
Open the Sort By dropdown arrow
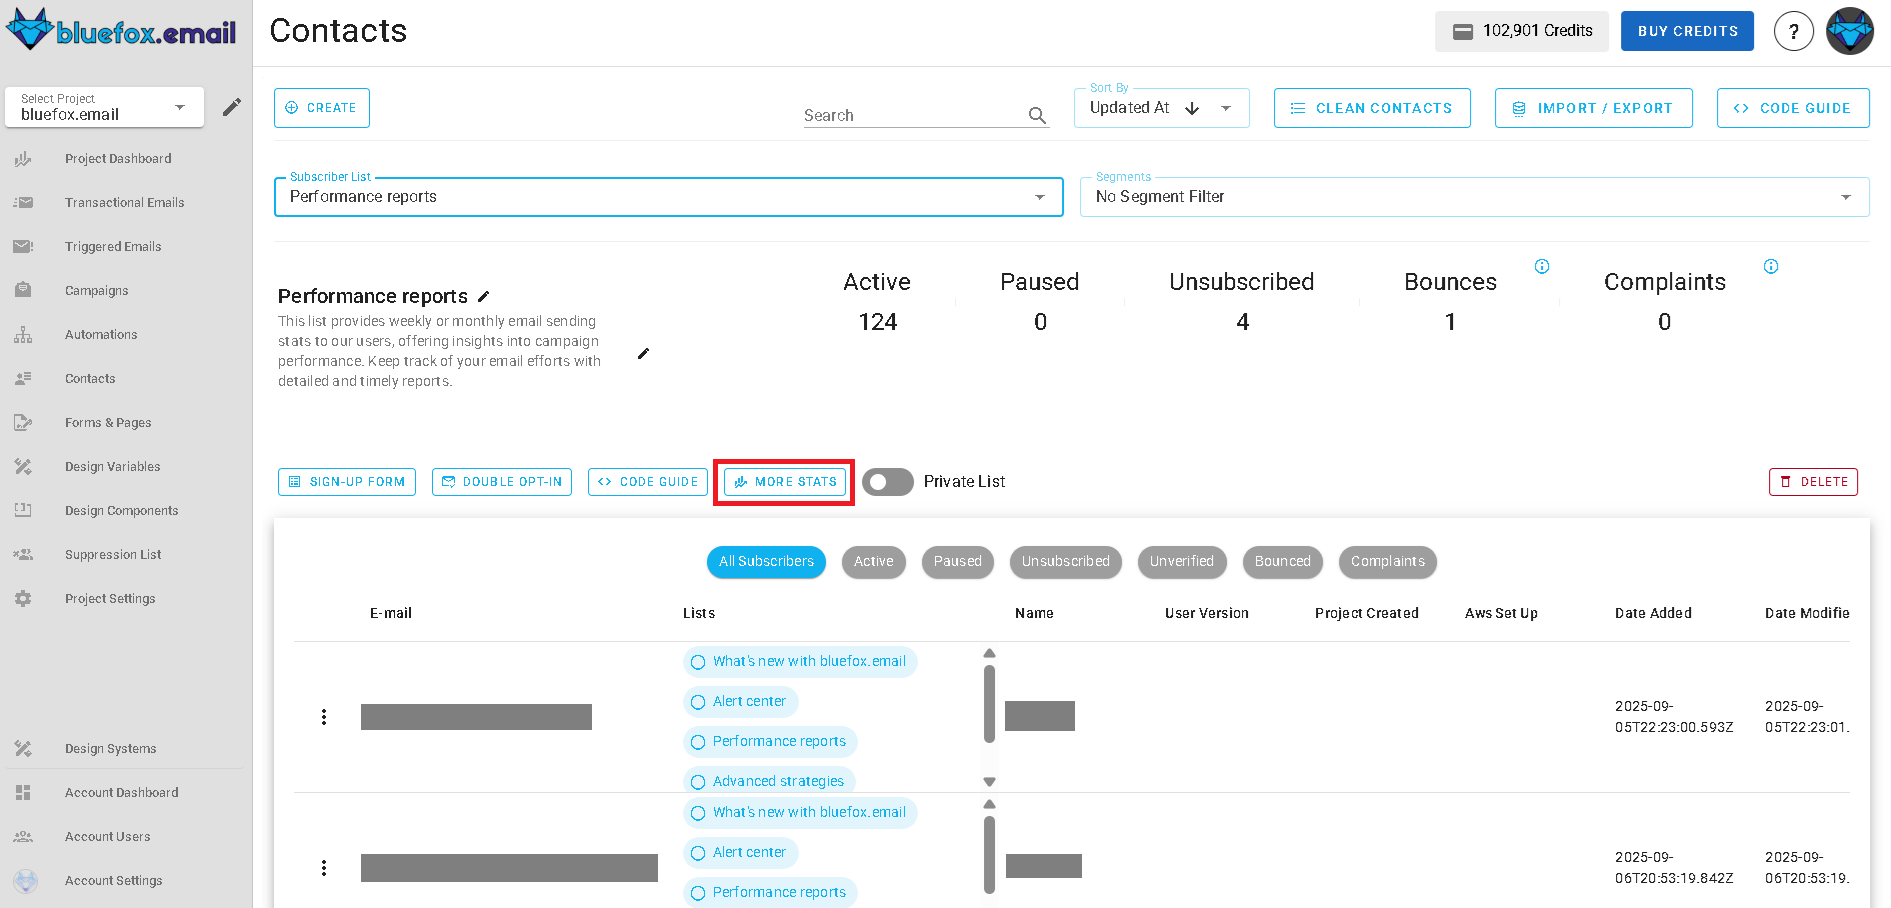pos(1226,108)
